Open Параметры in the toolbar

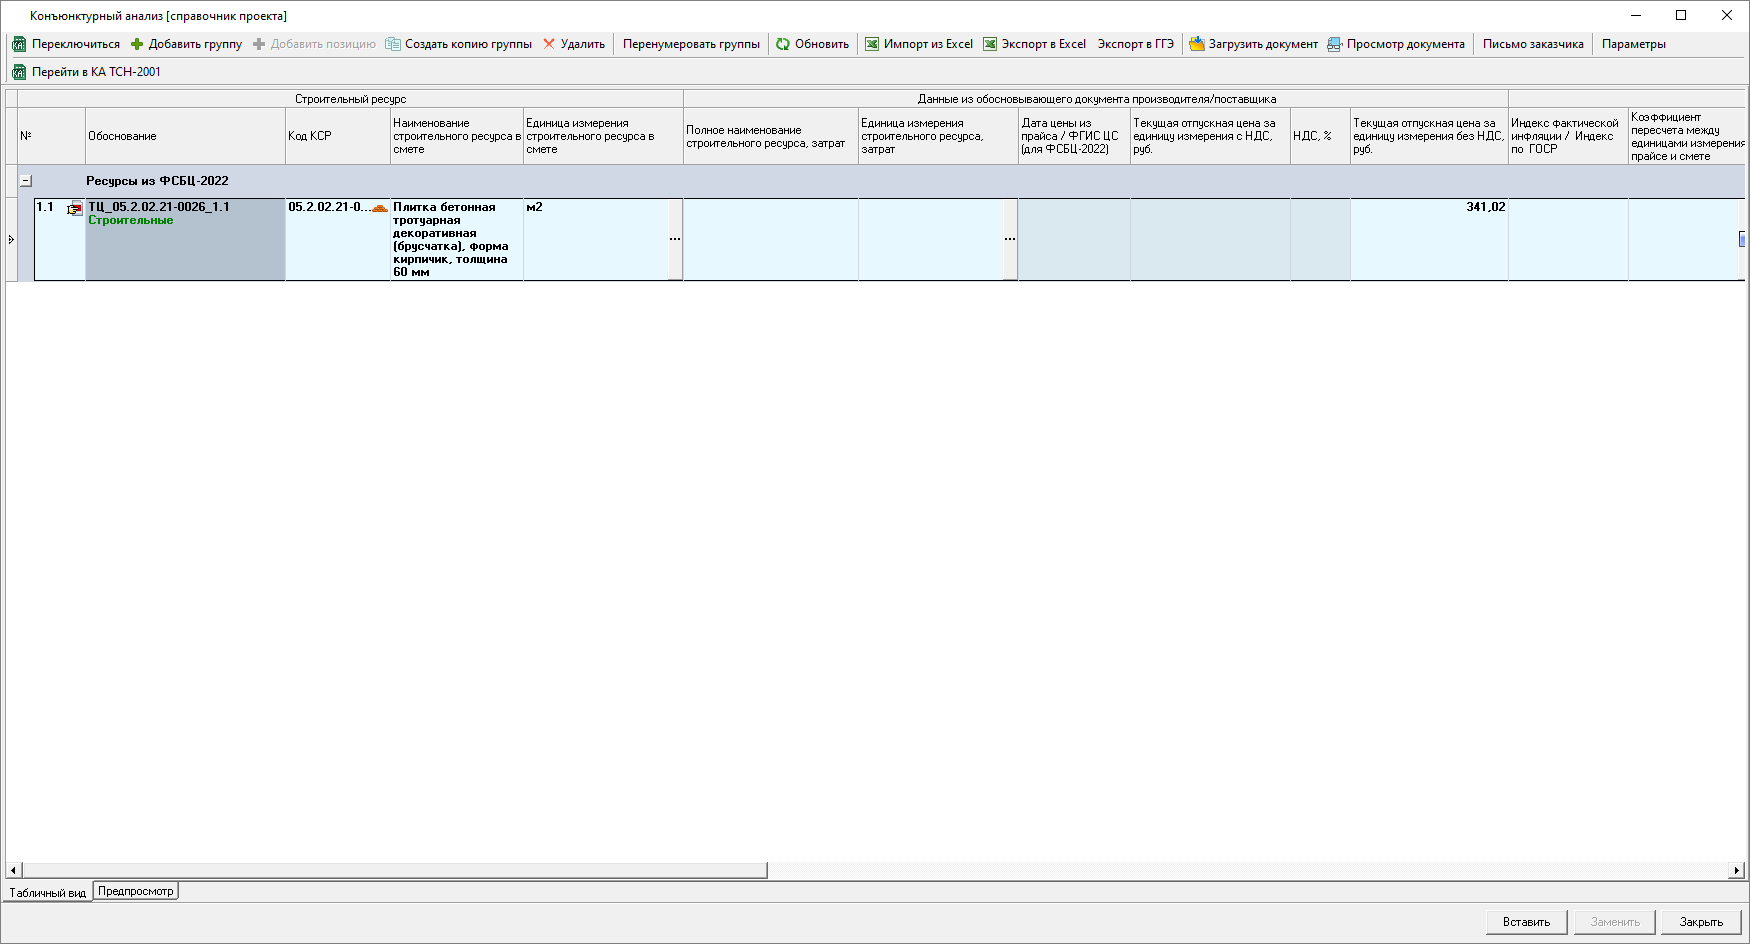click(1633, 44)
